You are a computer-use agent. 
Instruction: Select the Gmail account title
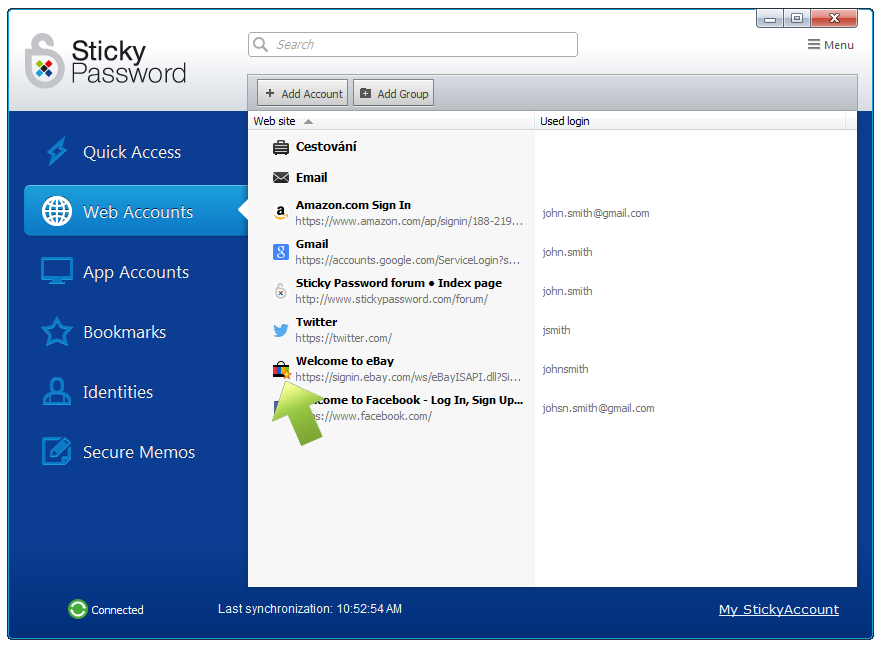click(312, 244)
